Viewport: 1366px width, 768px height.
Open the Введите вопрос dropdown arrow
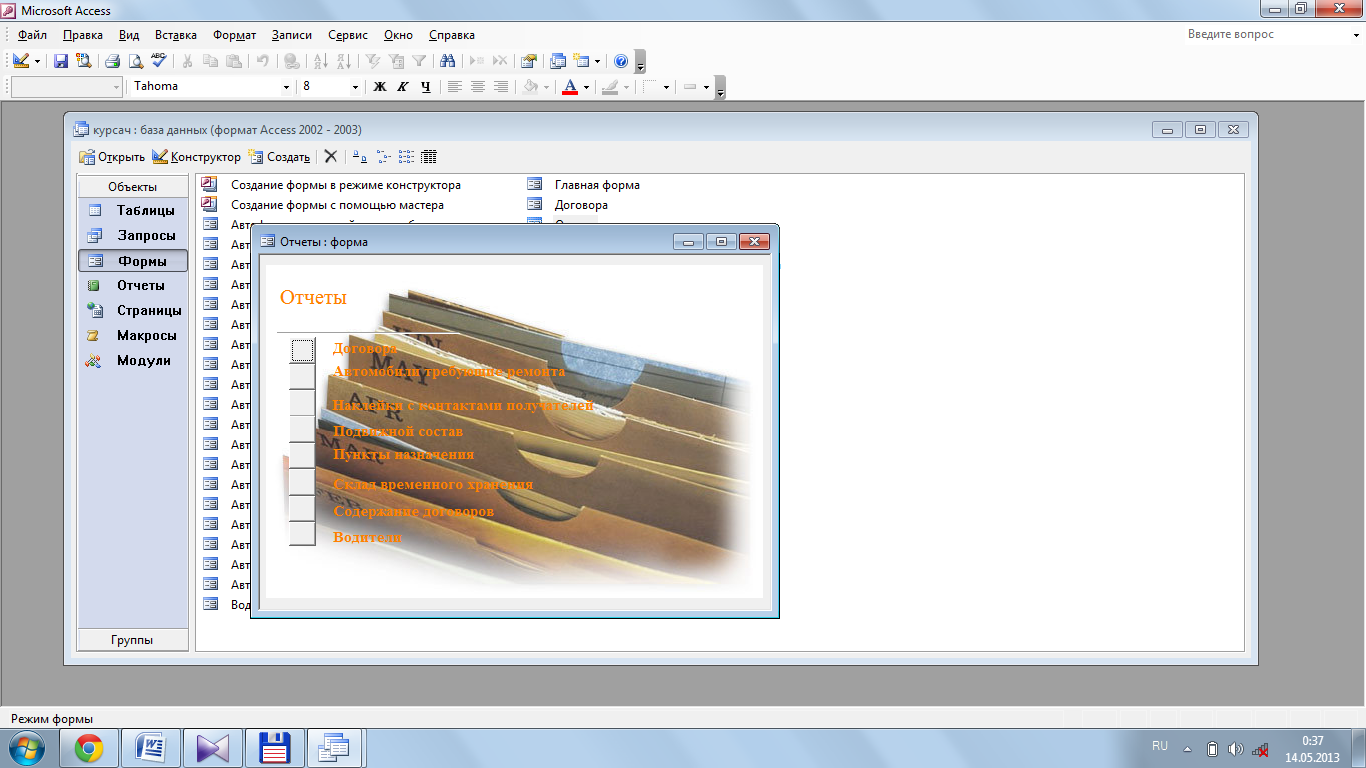tap(1355, 34)
